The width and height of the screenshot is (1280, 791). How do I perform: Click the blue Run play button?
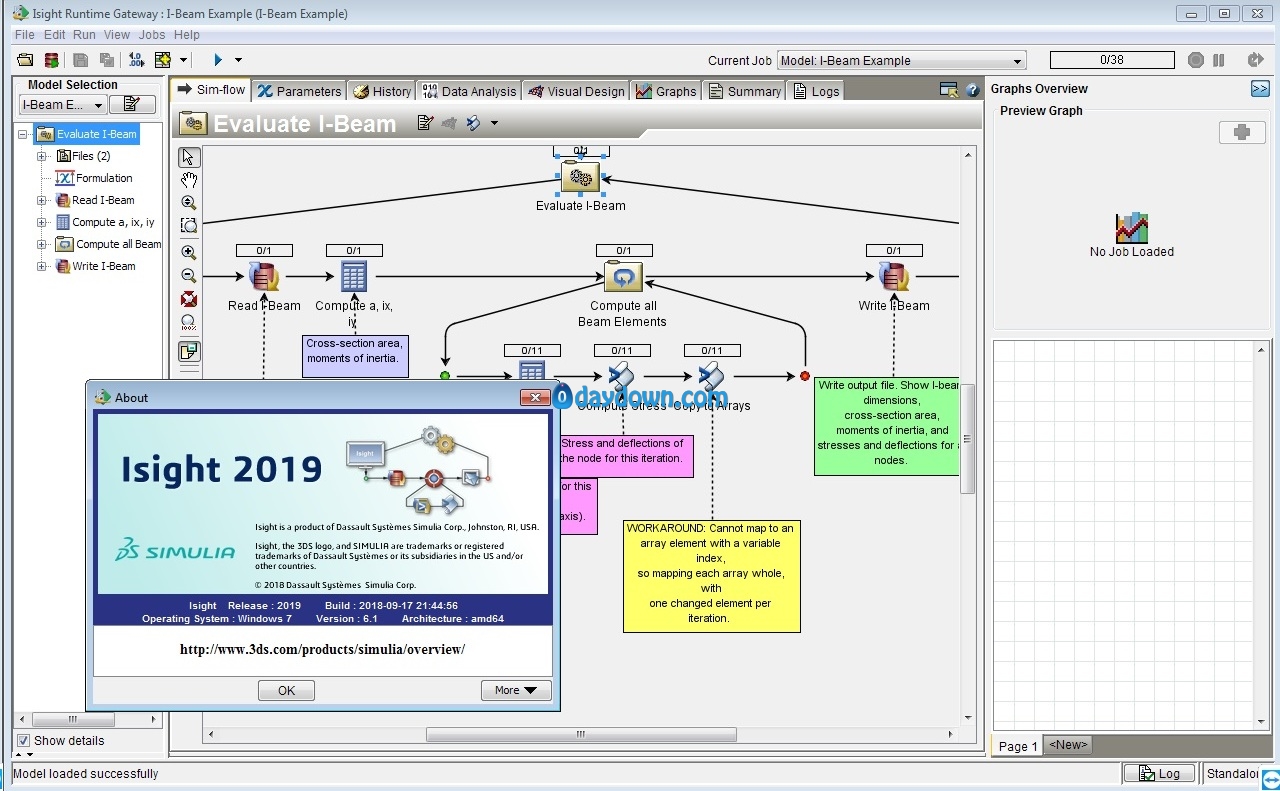pos(218,60)
